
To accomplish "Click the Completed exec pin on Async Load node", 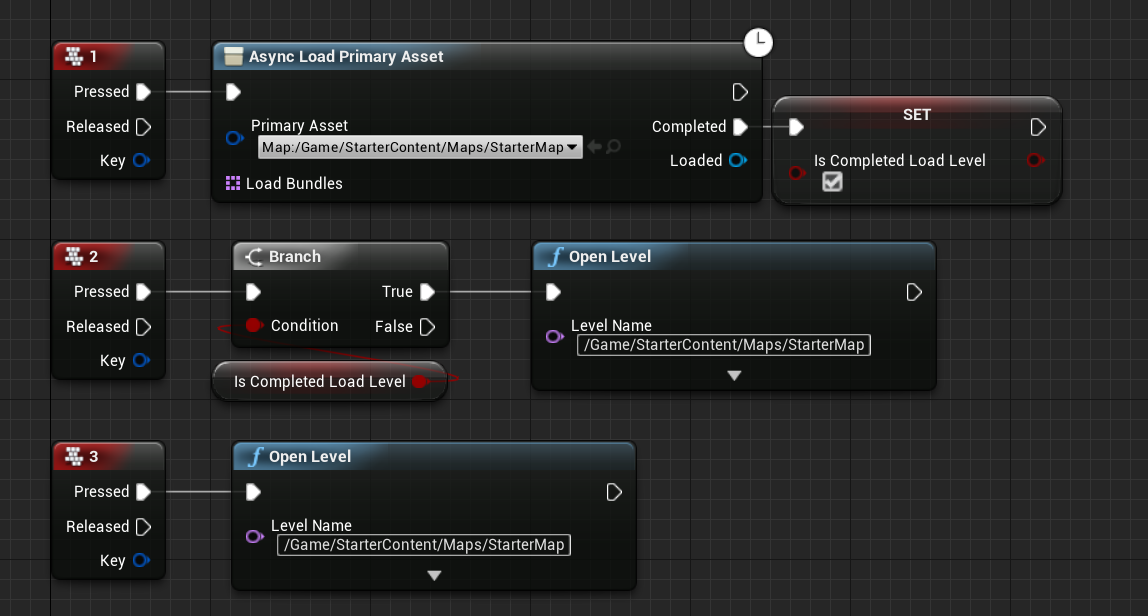I will tap(738, 126).
